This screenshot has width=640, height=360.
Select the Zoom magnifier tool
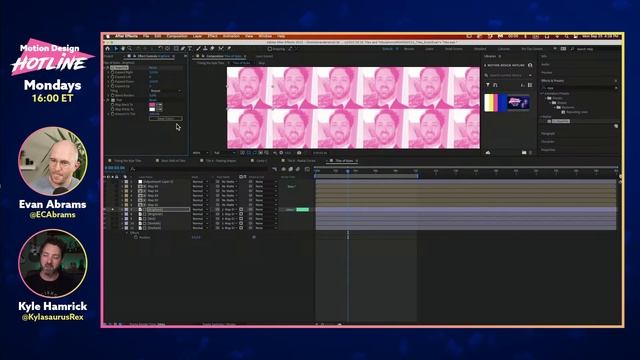(130, 48)
